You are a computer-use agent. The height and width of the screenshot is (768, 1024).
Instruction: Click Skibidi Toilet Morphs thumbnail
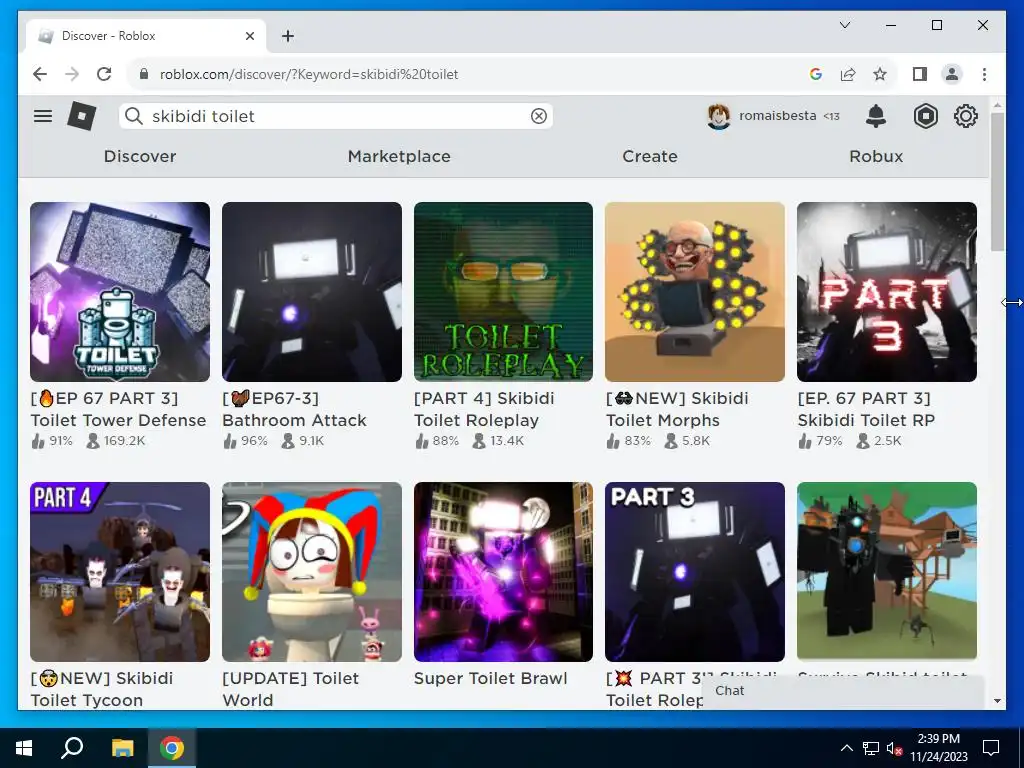(695, 292)
